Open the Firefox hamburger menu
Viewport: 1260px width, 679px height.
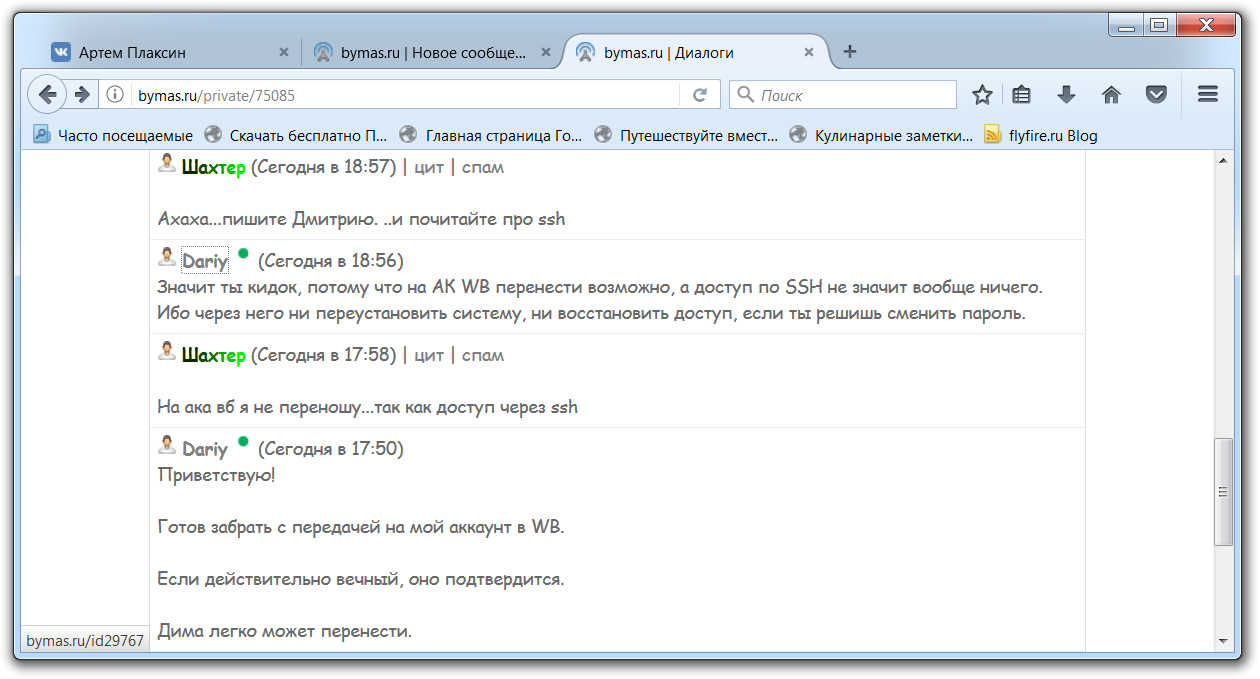(1207, 95)
